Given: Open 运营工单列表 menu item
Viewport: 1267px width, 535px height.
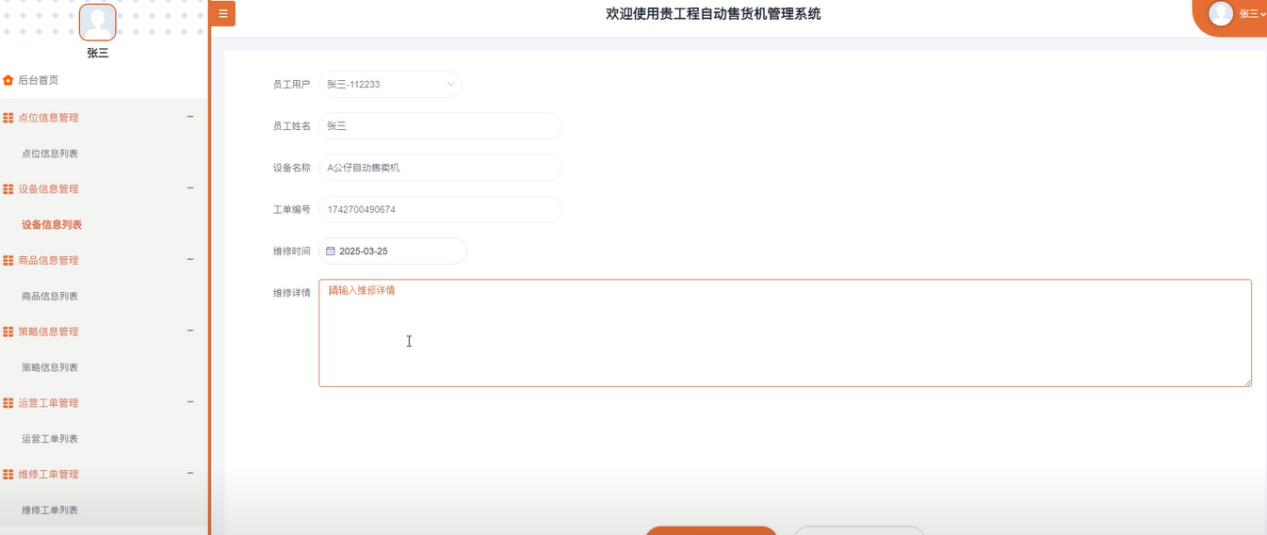Looking at the screenshot, I should tap(50, 439).
